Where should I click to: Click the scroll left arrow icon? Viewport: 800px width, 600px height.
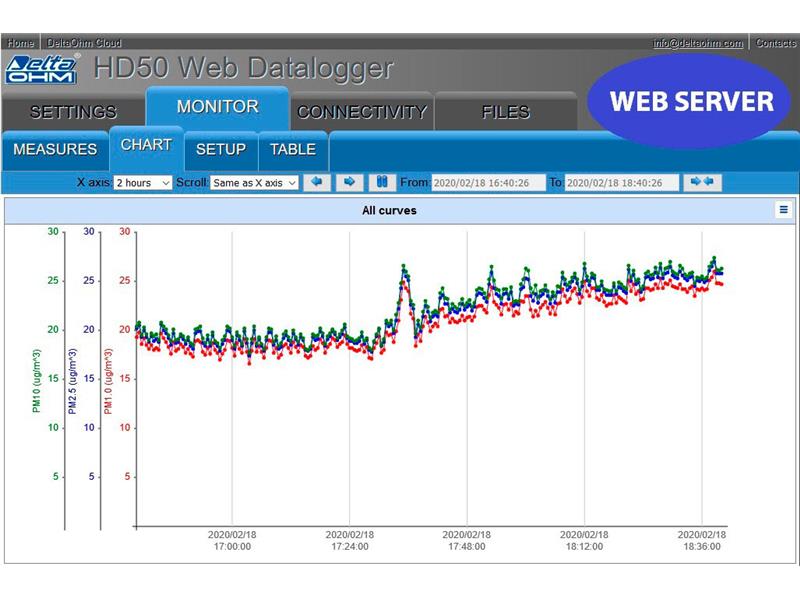(x=317, y=182)
